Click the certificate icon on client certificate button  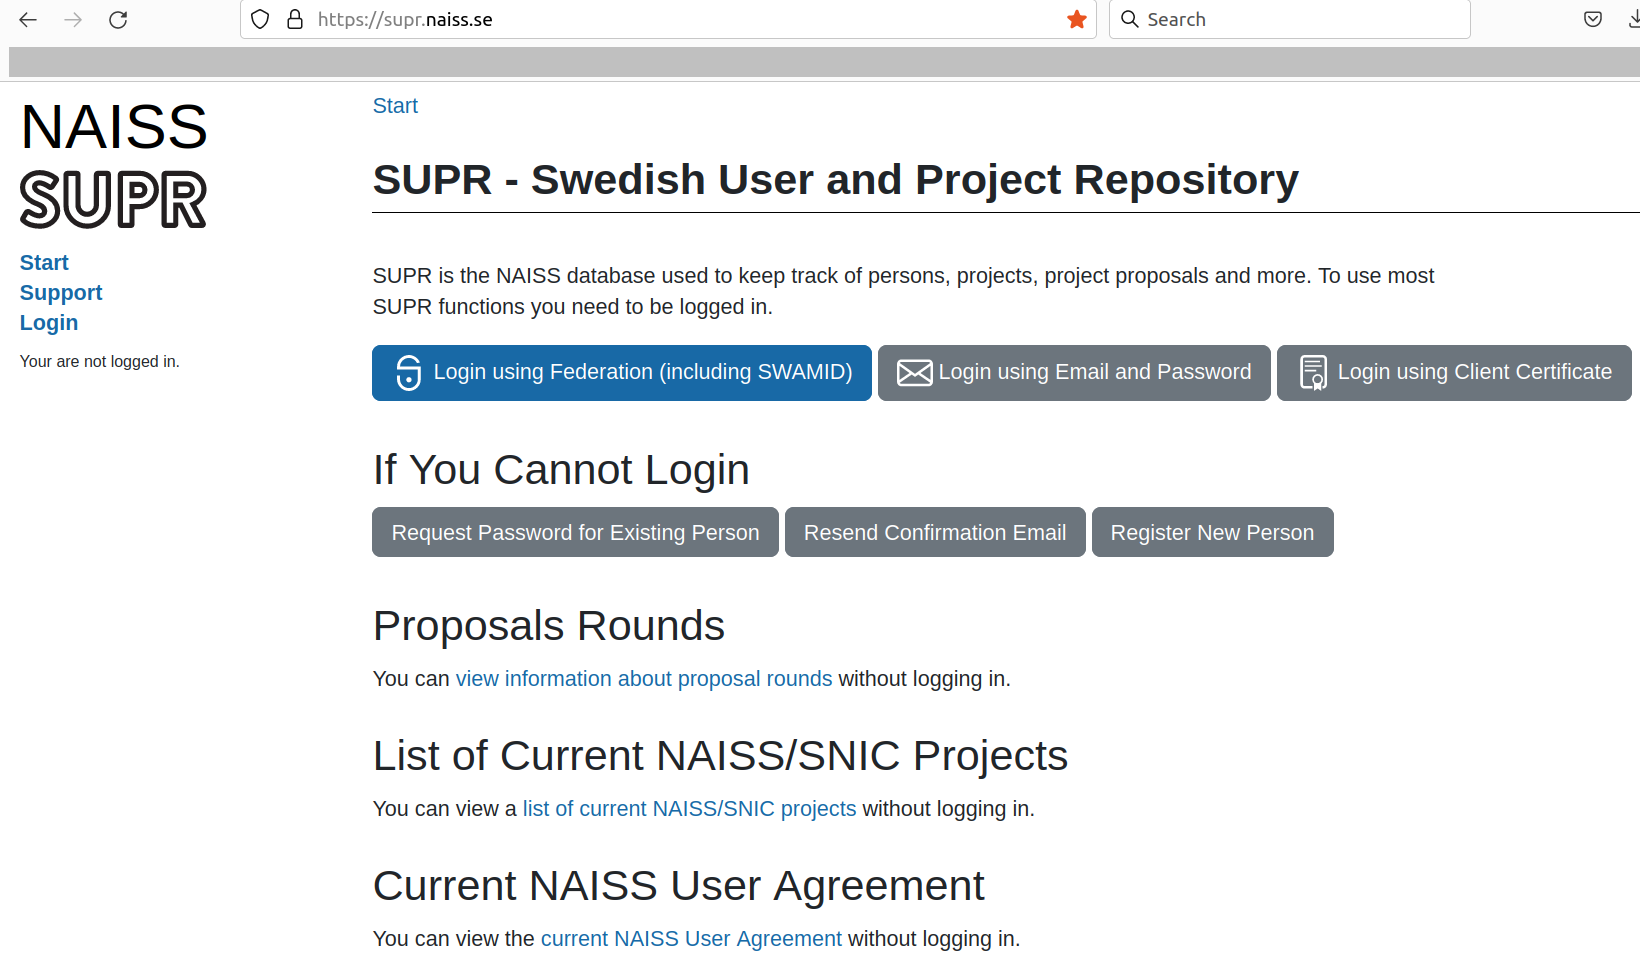tap(1313, 372)
